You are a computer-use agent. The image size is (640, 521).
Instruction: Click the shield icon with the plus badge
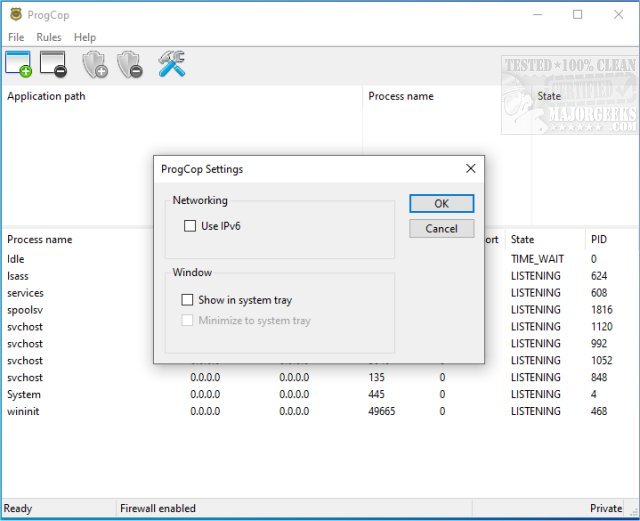pos(95,65)
